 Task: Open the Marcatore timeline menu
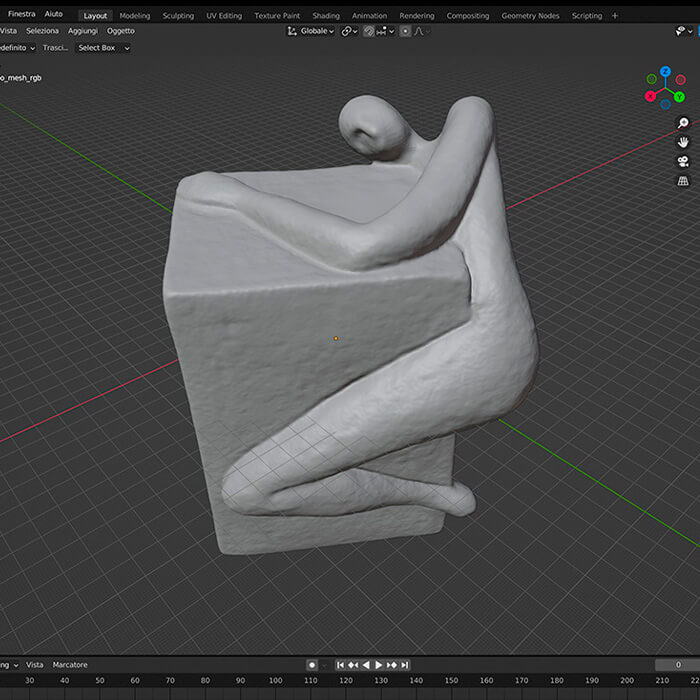coord(70,665)
